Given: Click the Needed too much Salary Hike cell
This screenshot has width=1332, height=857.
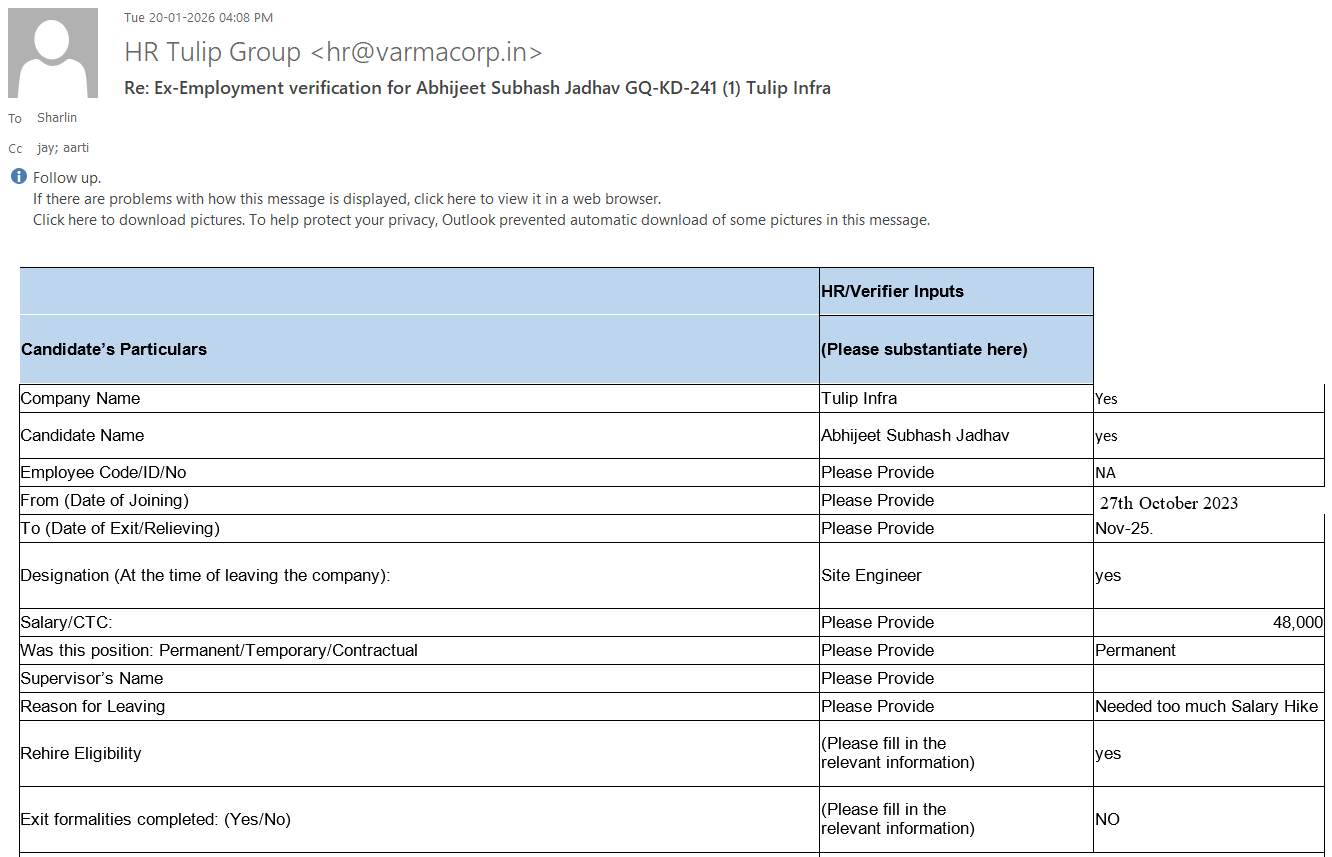Looking at the screenshot, I should click(x=1206, y=706).
